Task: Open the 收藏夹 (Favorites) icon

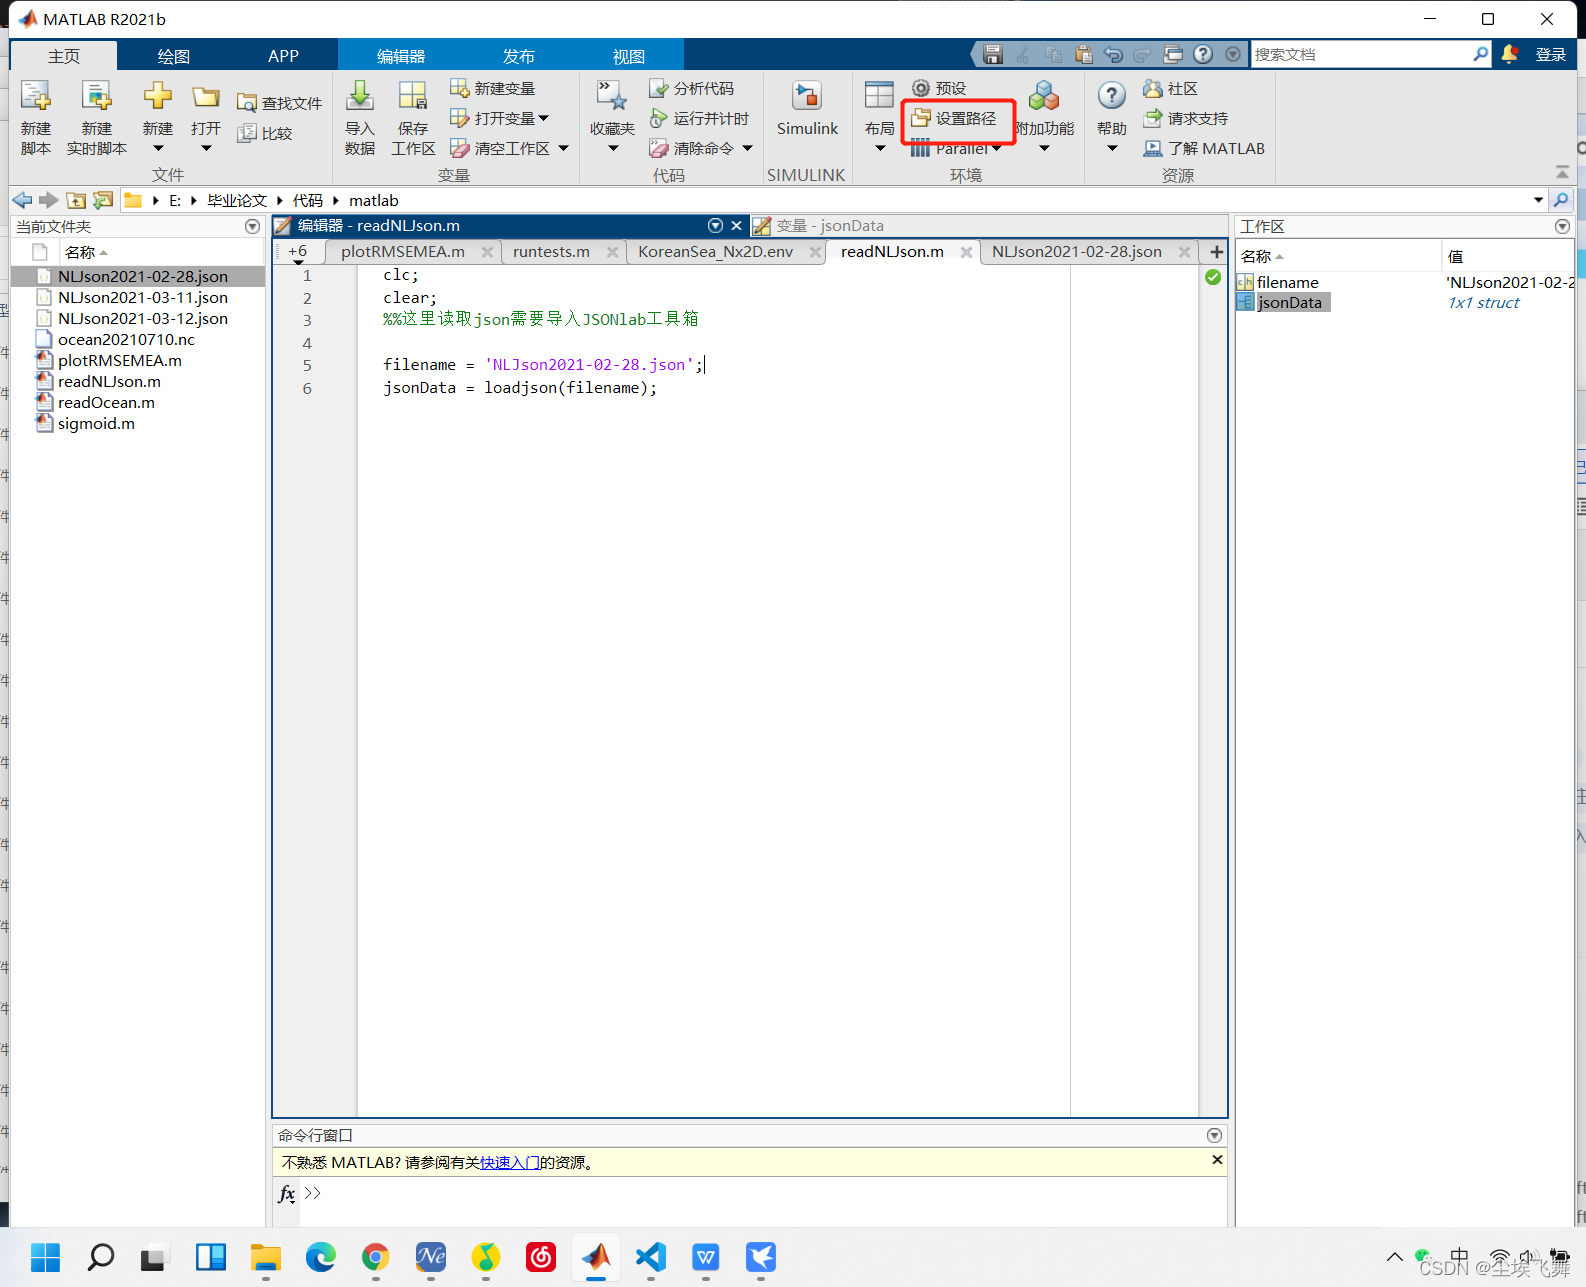Action: 612,97
